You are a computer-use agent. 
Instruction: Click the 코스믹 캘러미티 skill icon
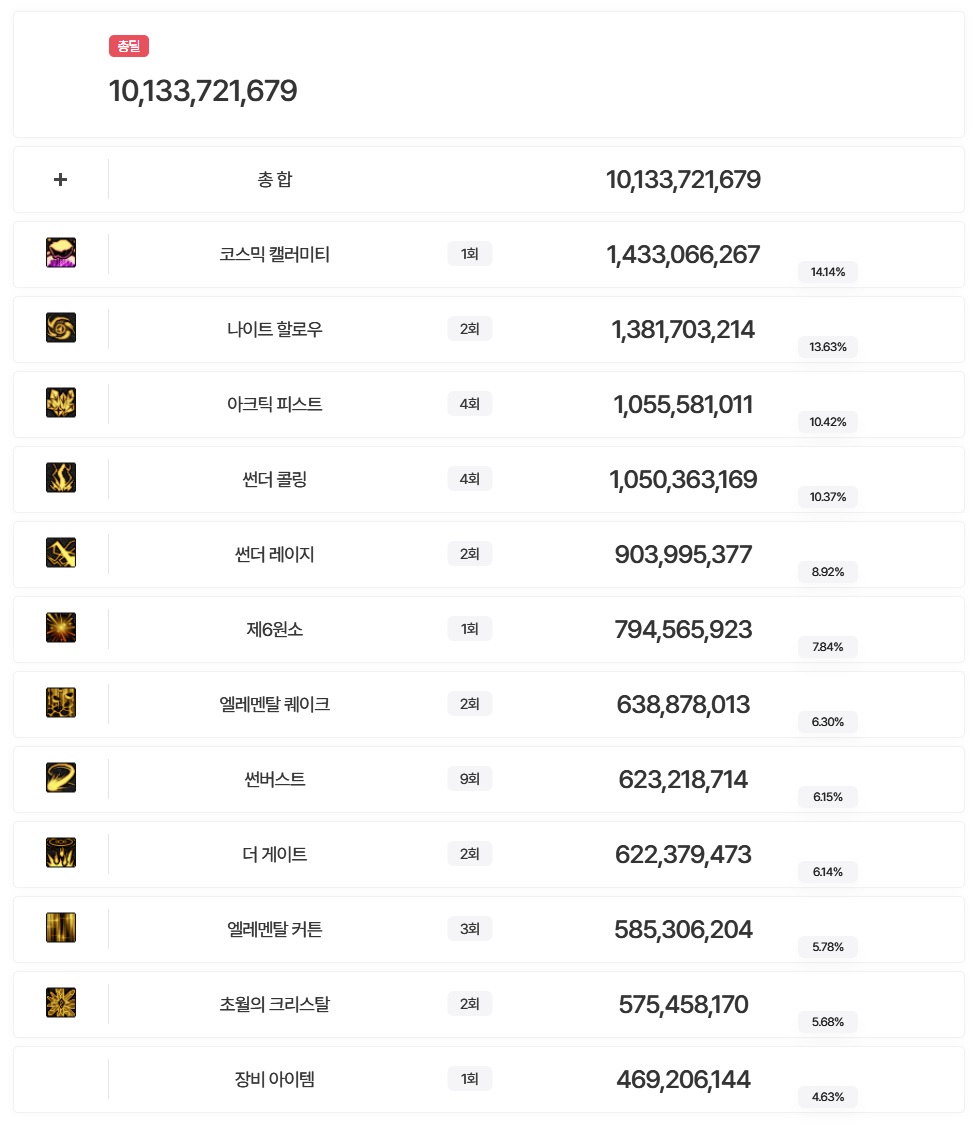tap(61, 253)
